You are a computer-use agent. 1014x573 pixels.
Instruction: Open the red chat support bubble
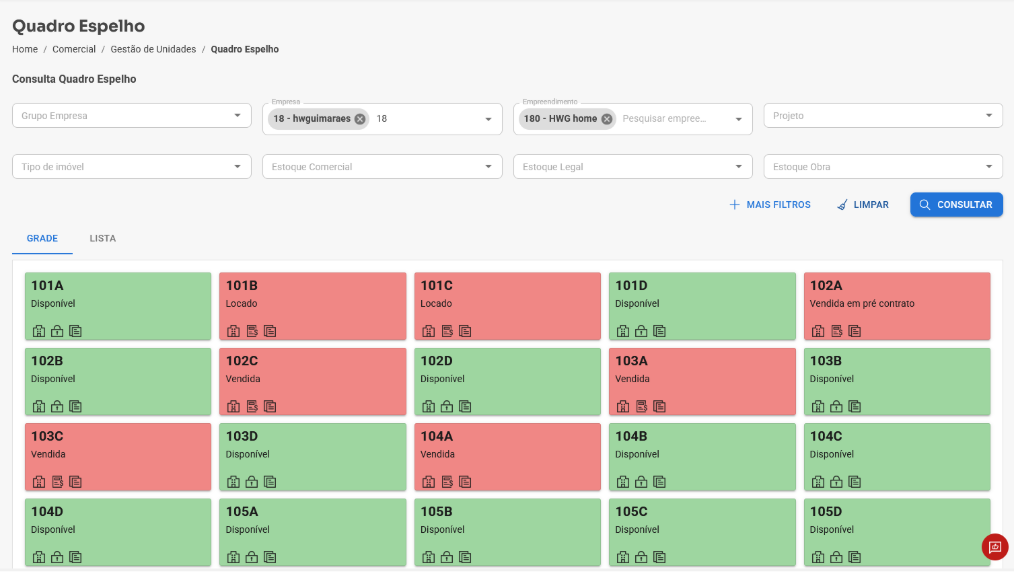pos(995,547)
